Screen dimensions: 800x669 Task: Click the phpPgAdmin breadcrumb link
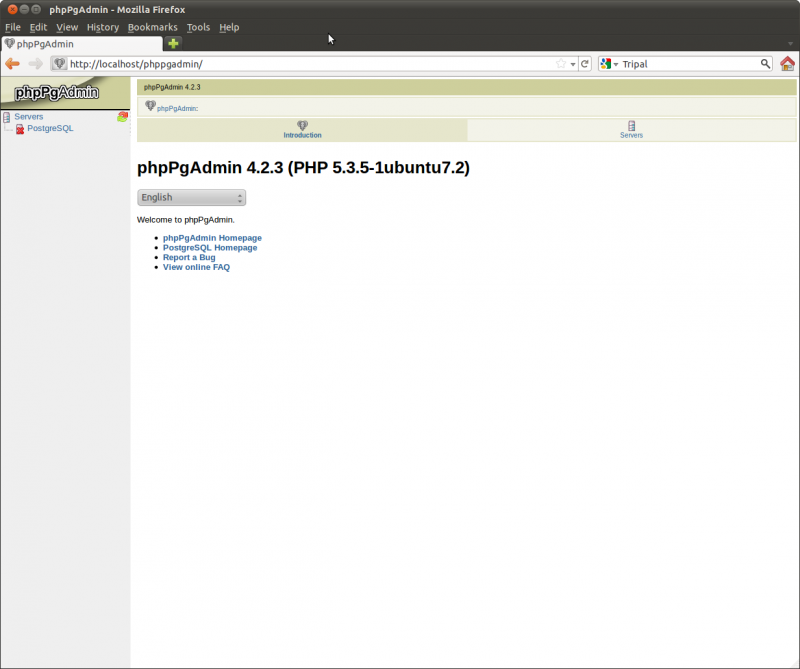pyautogui.click(x=177, y=109)
